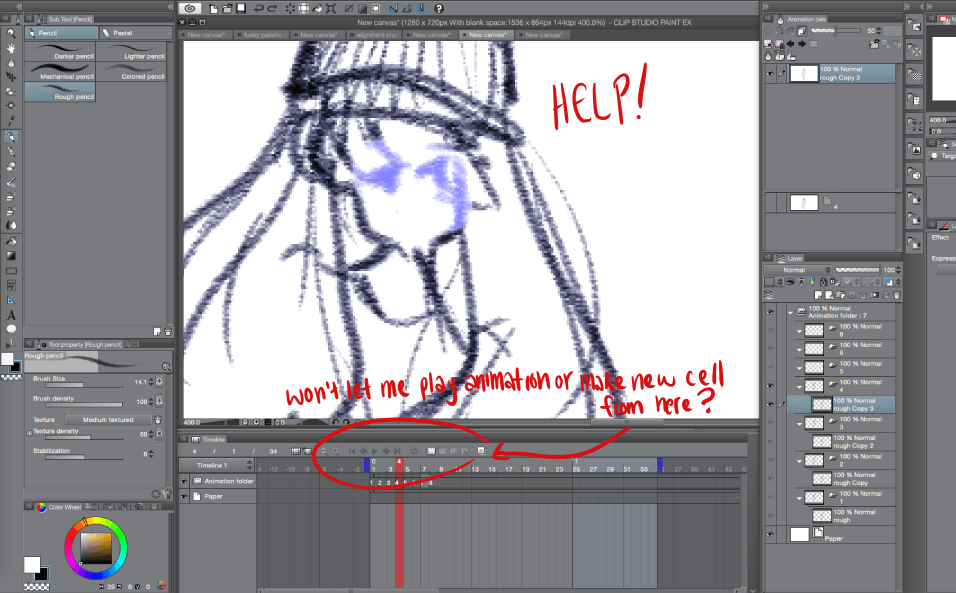This screenshot has height=593, width=956.
Task: Click the Play animation button in timeline
Action: click(x=374, y=451)
